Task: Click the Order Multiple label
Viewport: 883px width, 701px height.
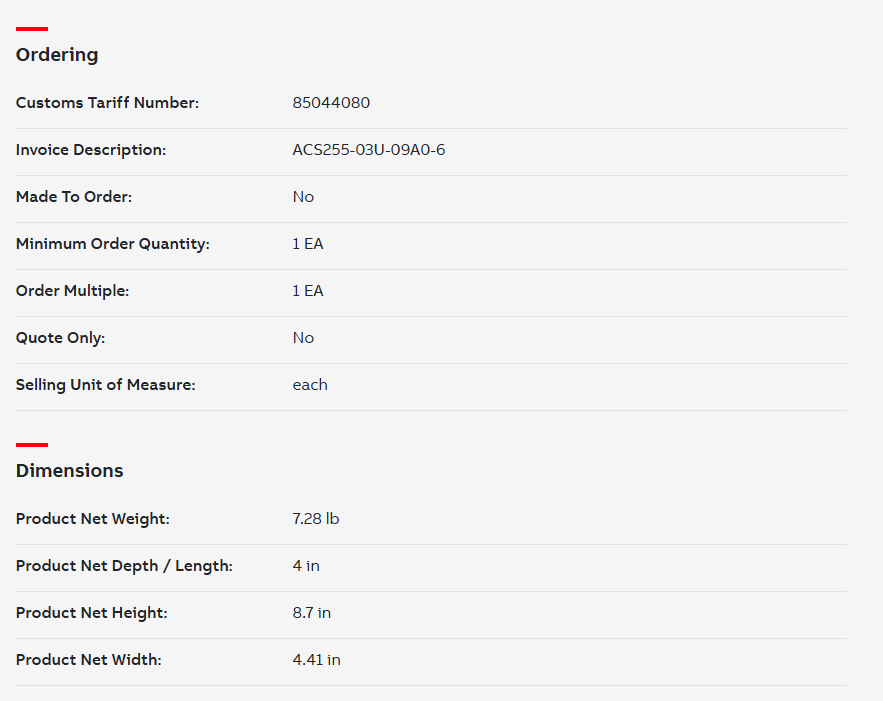Action: coord(73,291)
